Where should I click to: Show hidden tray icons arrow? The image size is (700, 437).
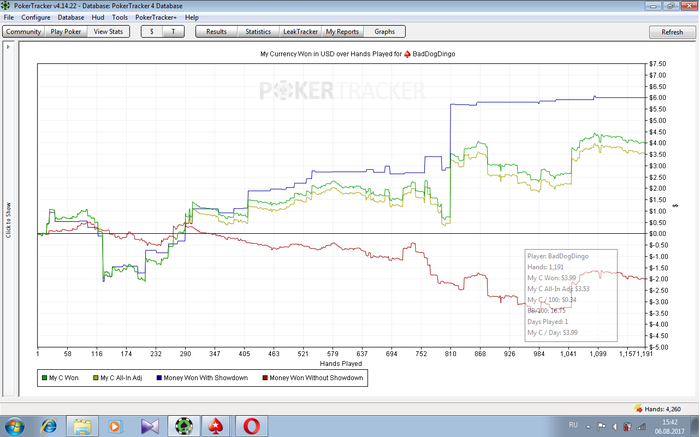point(588,427)
